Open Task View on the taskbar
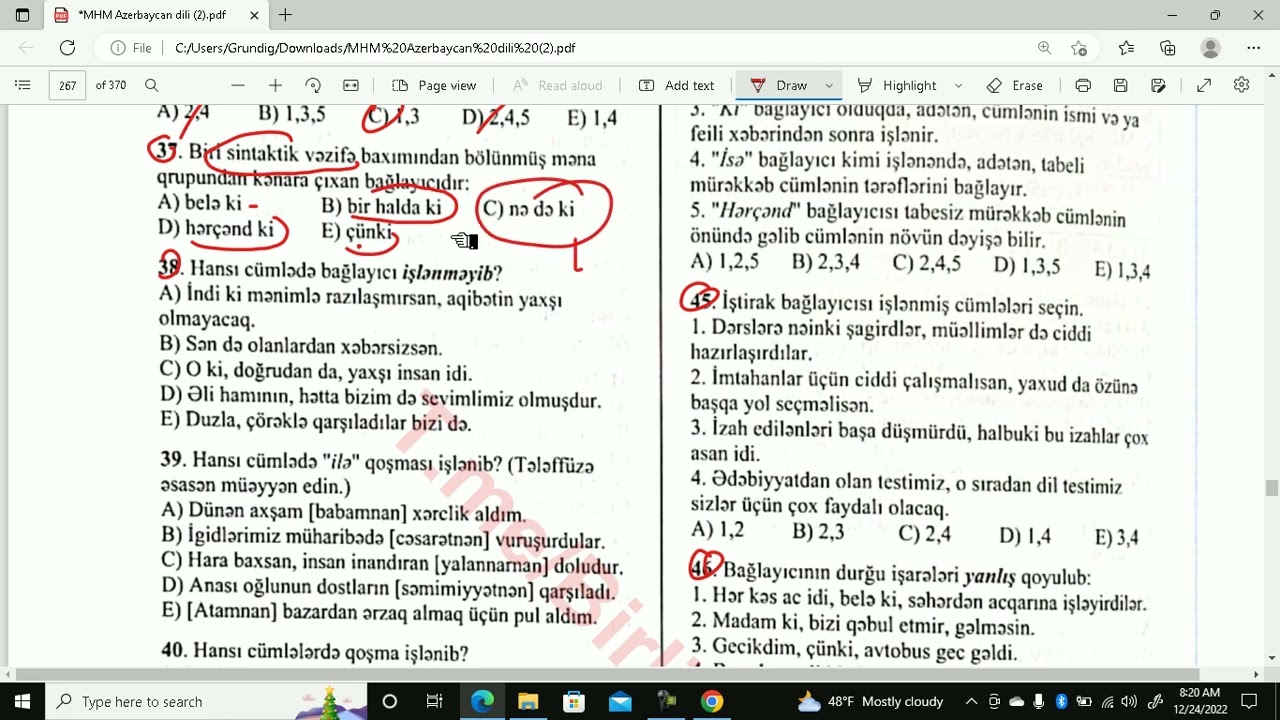The height and width of the screenshot is (720, 1280). (x=434, y=701)
